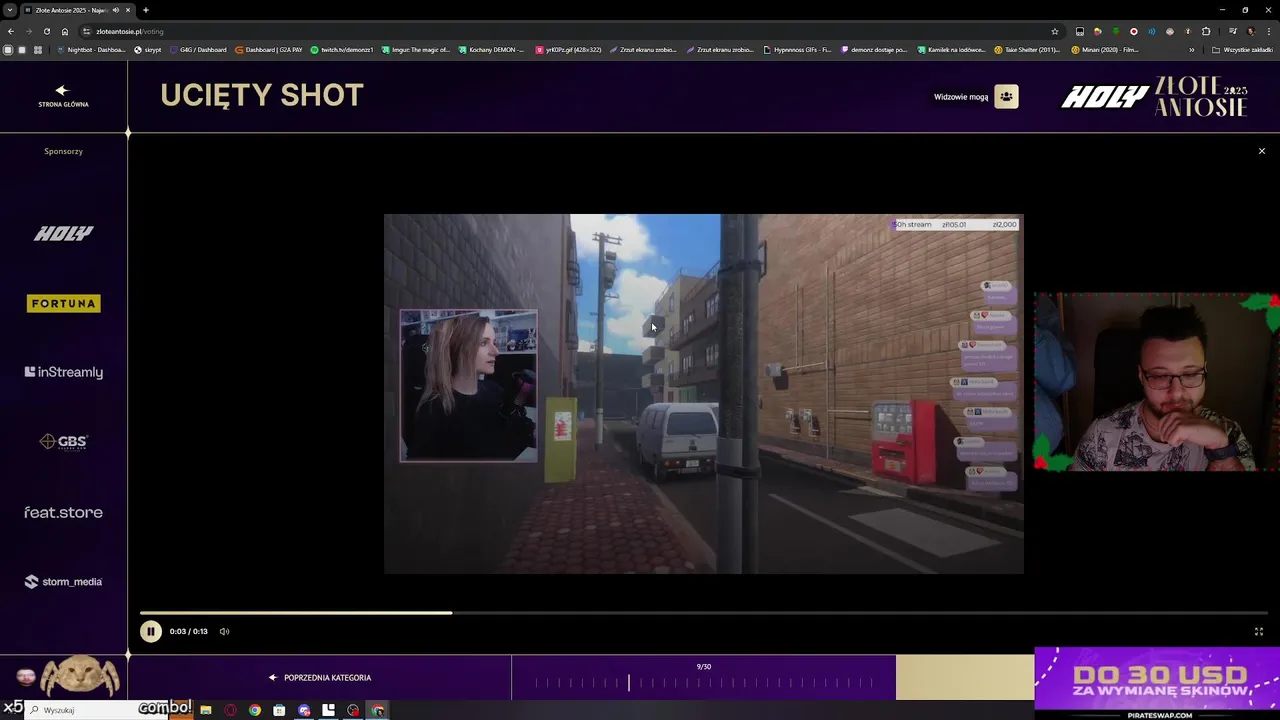Open the Hypnnnoss GIFs bookmark

(x=797, y=50)
